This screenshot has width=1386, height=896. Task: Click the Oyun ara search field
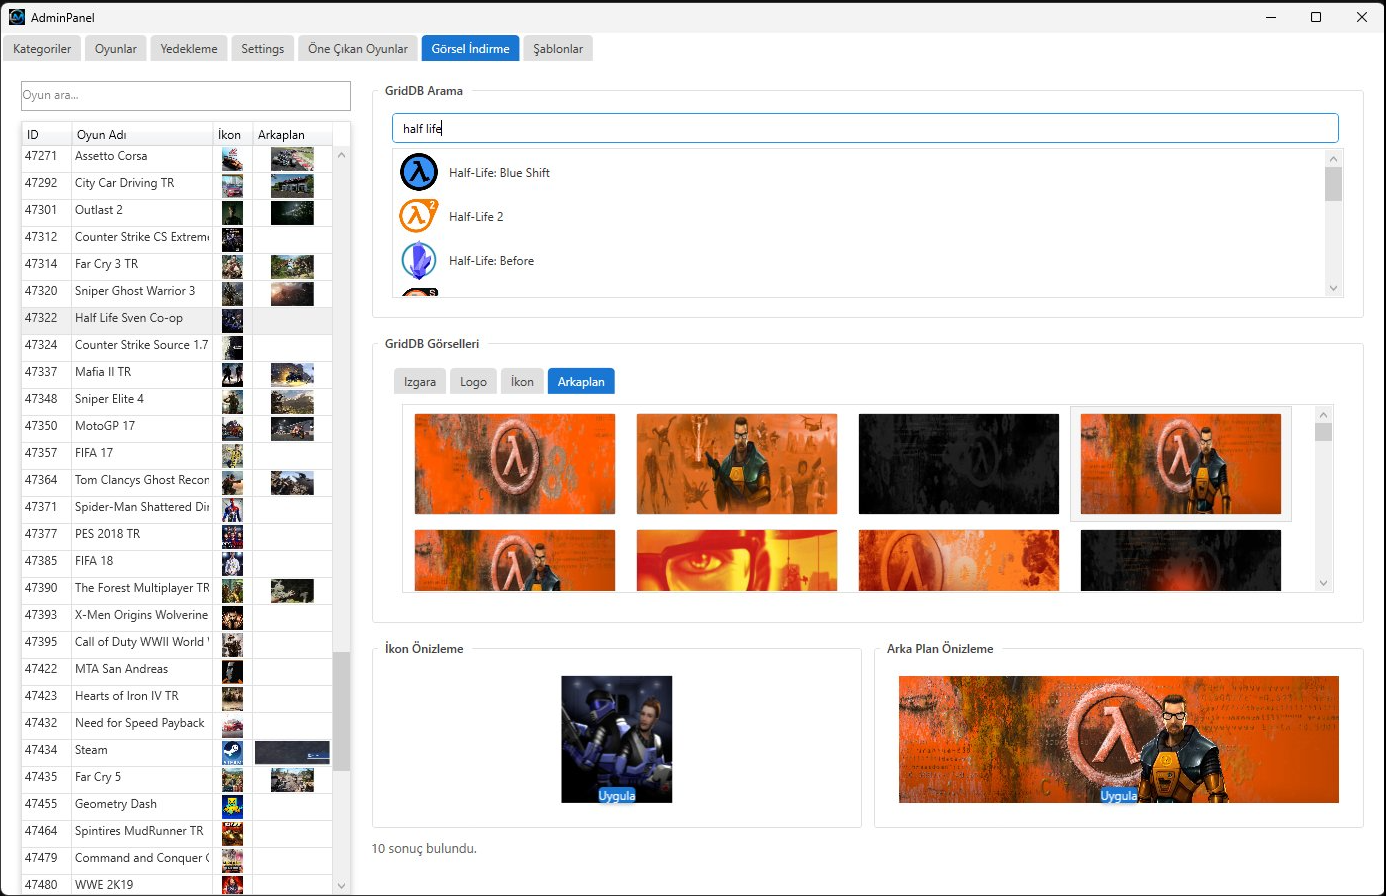click(186, 96)
